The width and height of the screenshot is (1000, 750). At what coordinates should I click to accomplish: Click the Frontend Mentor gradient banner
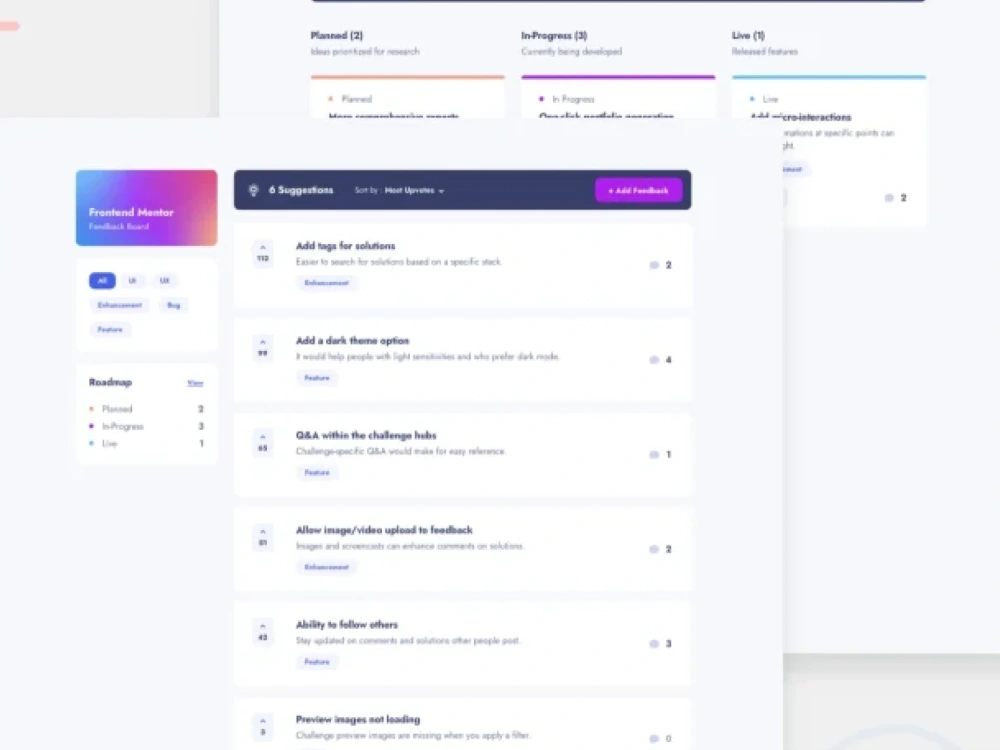tap(146, 208)
